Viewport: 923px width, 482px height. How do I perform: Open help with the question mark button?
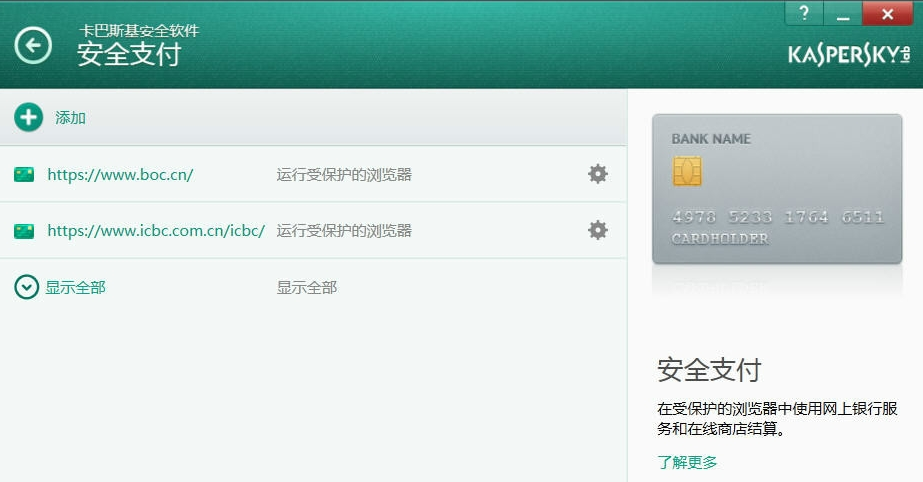[x=804, y=13]
